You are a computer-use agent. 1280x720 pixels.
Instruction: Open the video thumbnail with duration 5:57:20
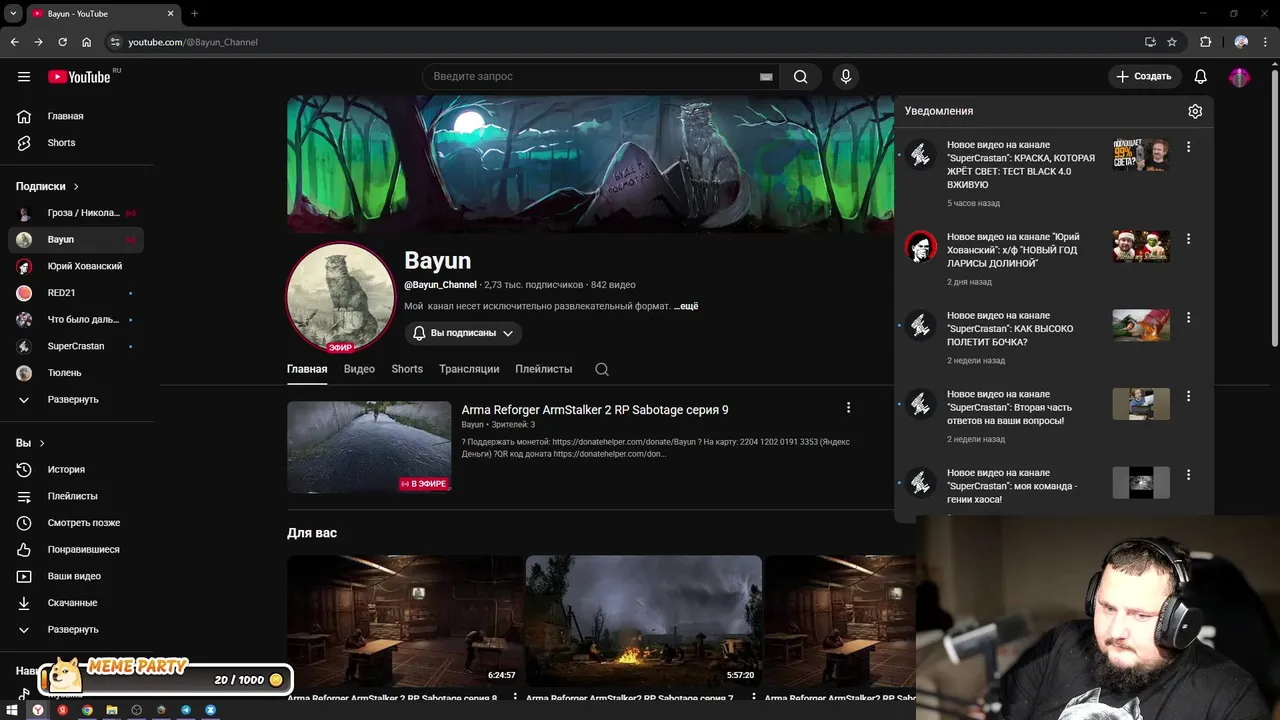644,620
